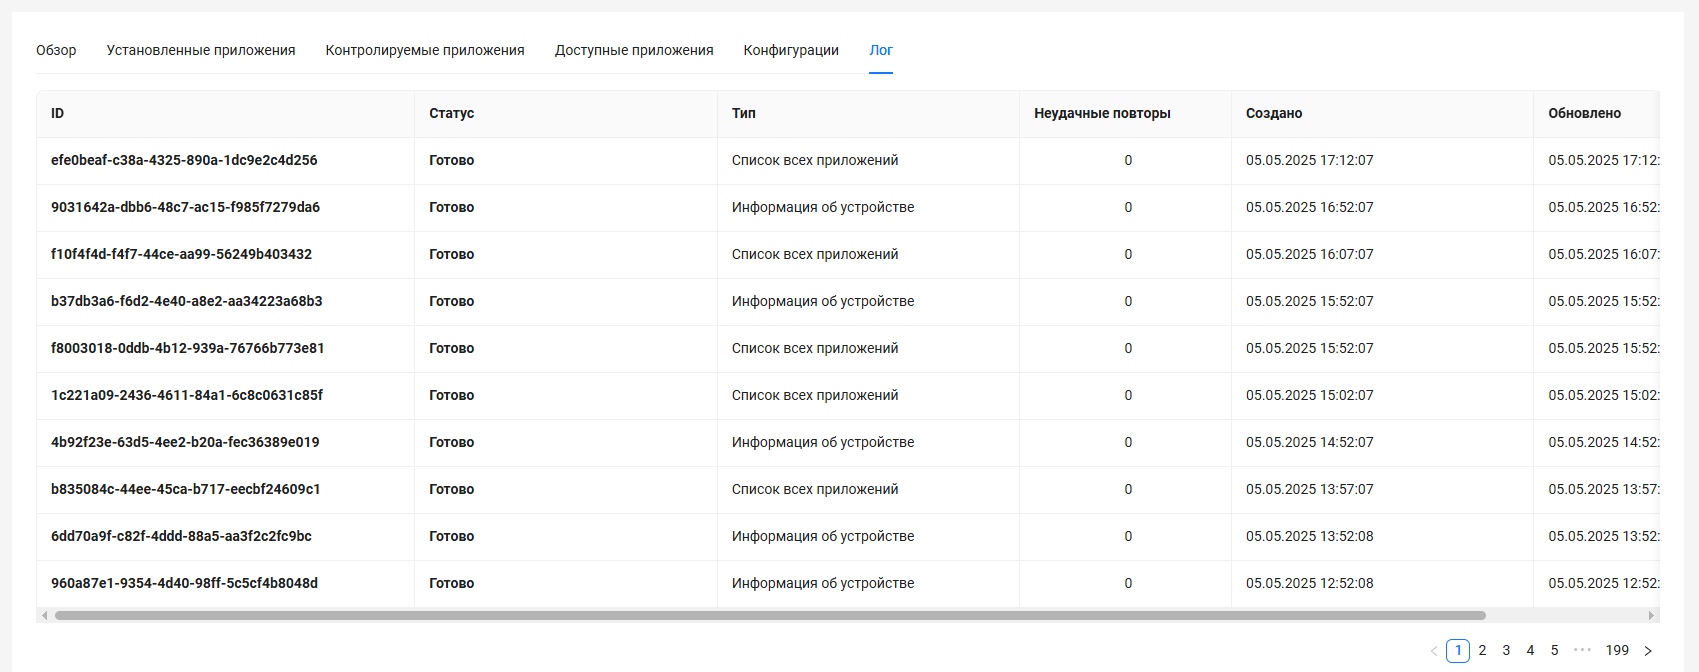Select the Лог tab

880,51
